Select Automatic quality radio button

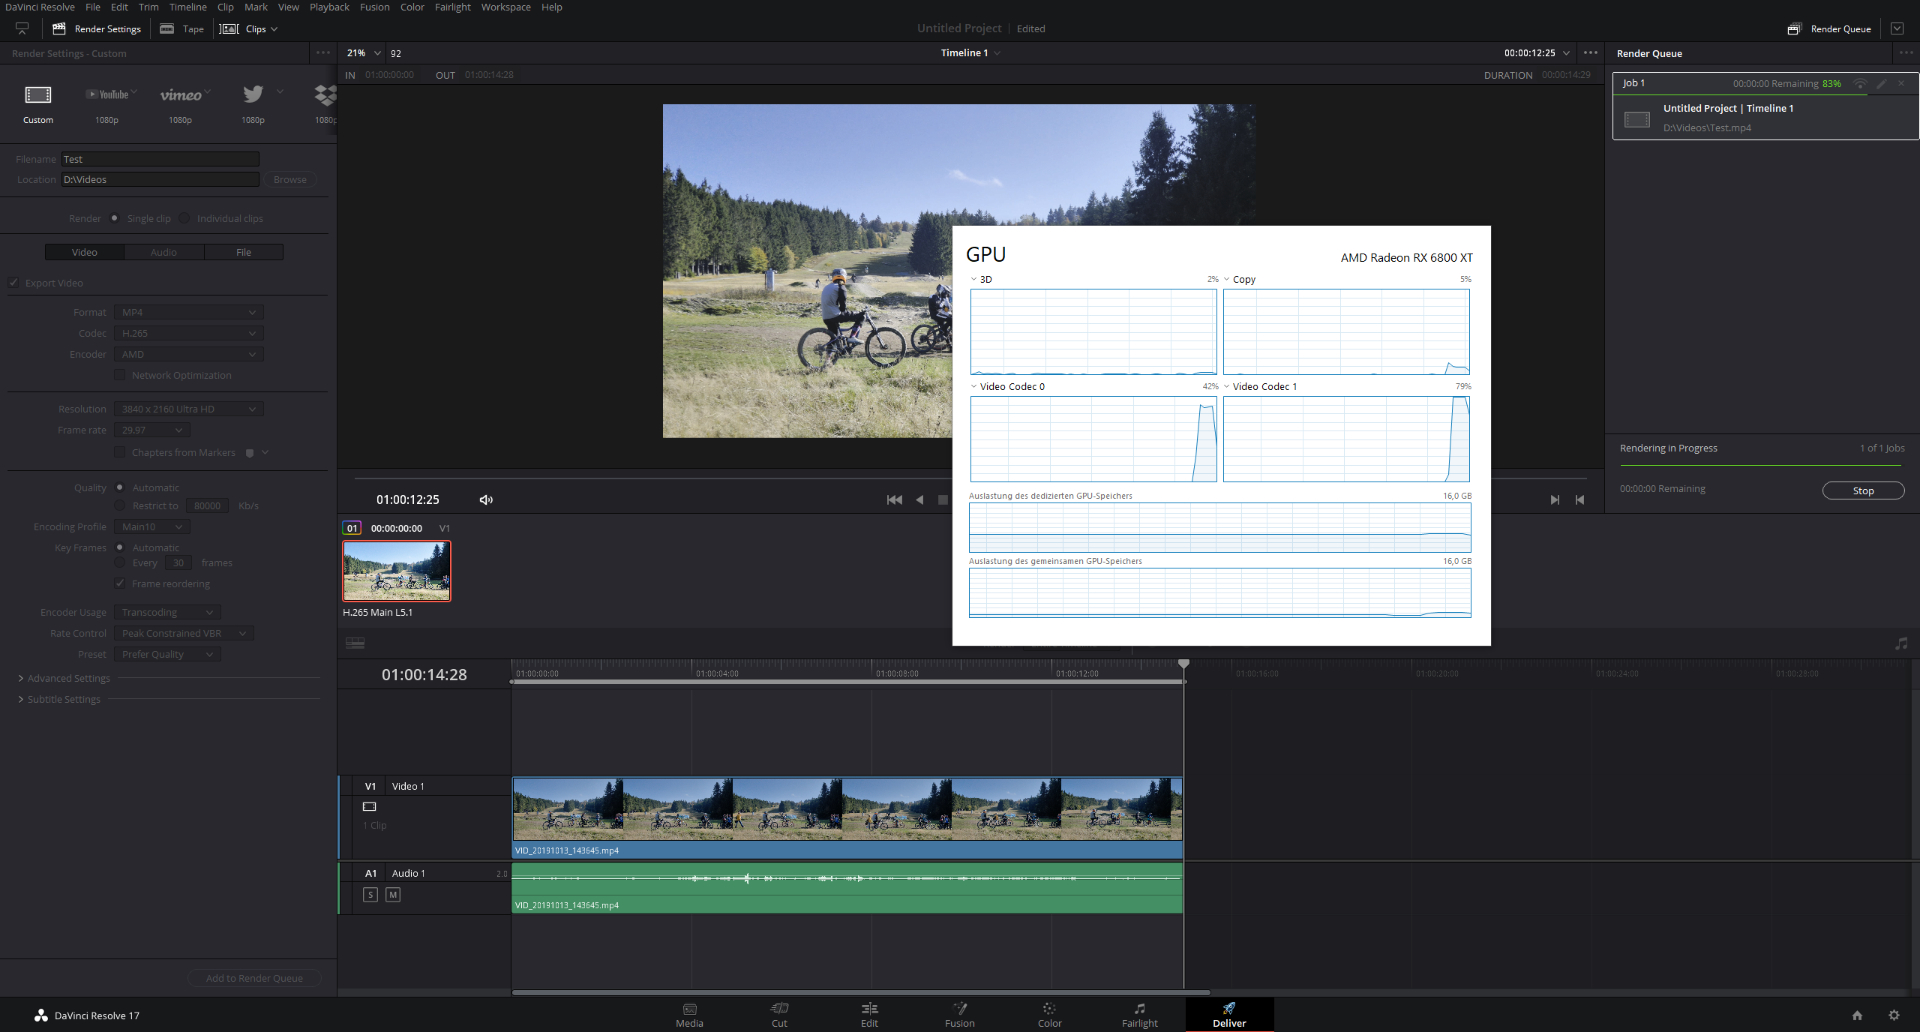(x=120, y=488)
